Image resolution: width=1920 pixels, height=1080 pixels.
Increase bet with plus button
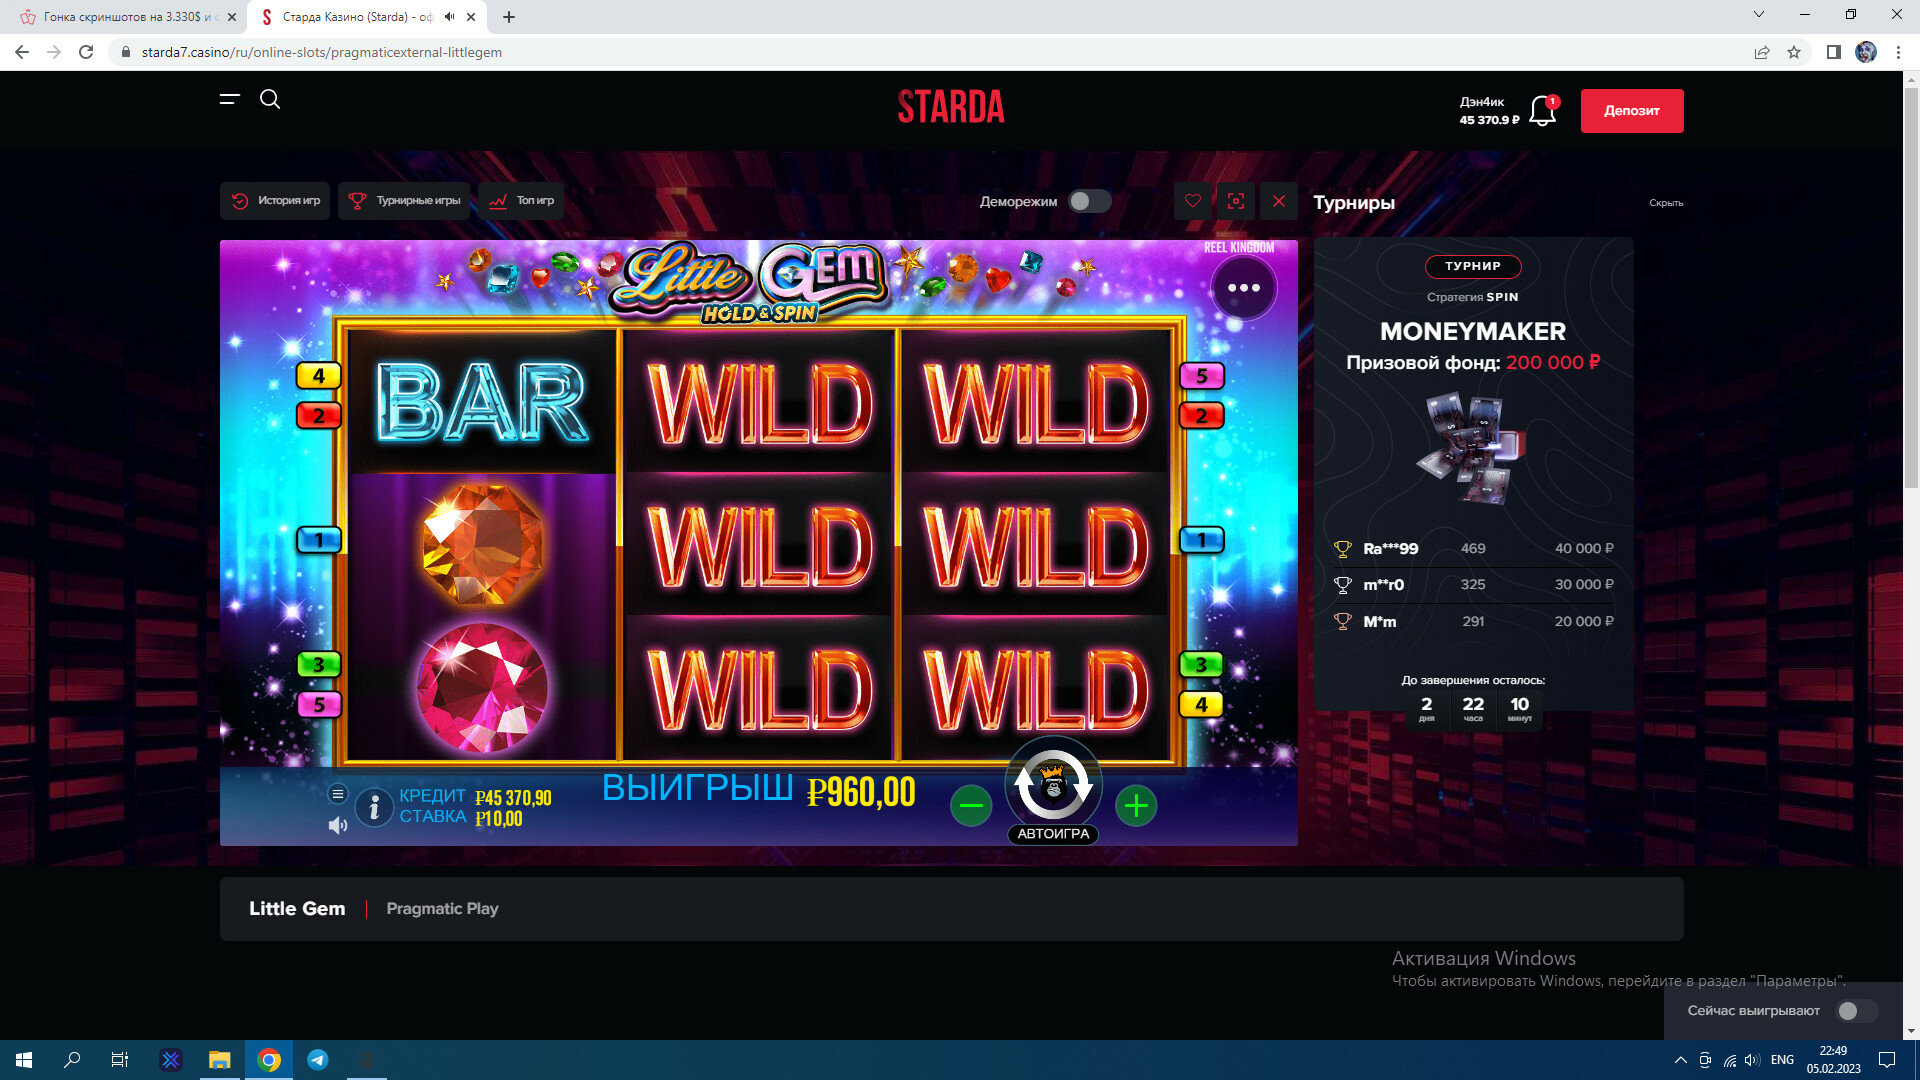coord(1136,805)
